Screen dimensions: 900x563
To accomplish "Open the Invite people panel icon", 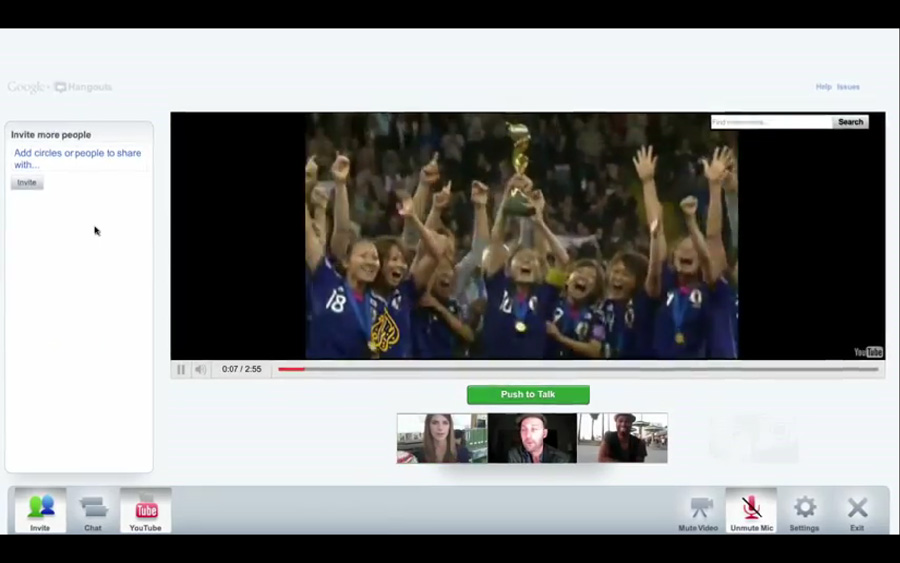I will (x=40, y=510).
